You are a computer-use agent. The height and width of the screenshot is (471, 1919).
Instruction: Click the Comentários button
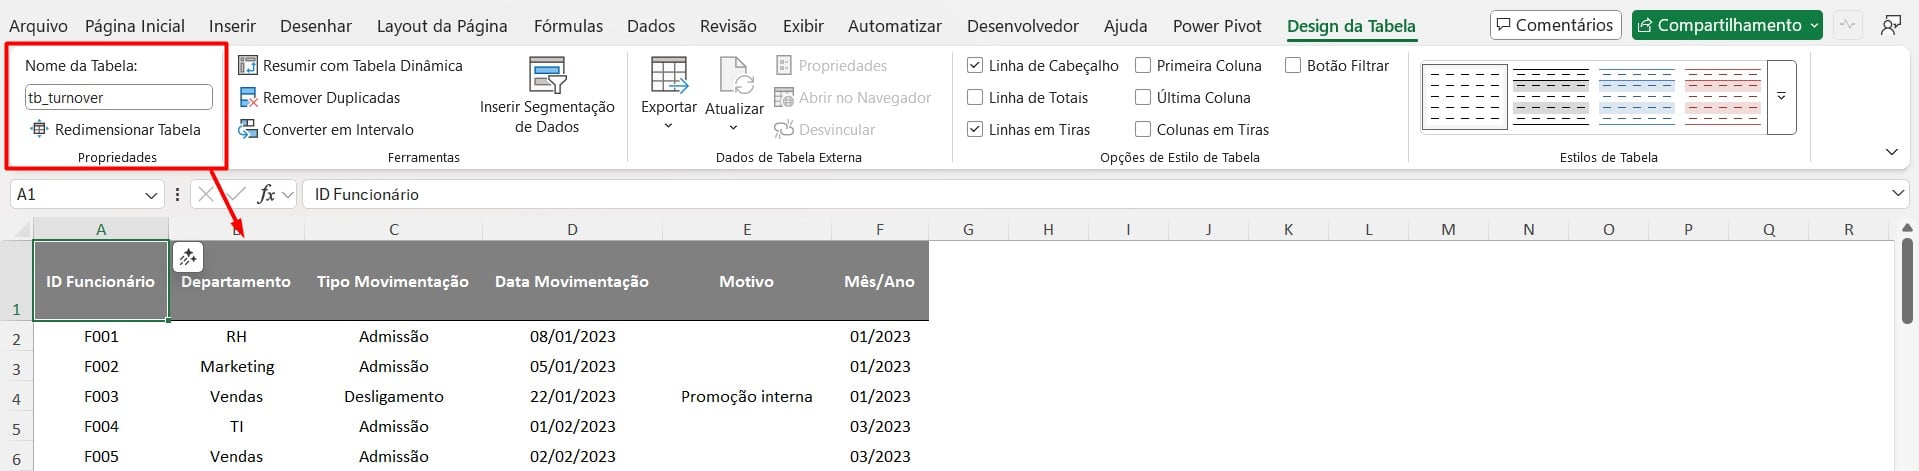(1555, 25)
